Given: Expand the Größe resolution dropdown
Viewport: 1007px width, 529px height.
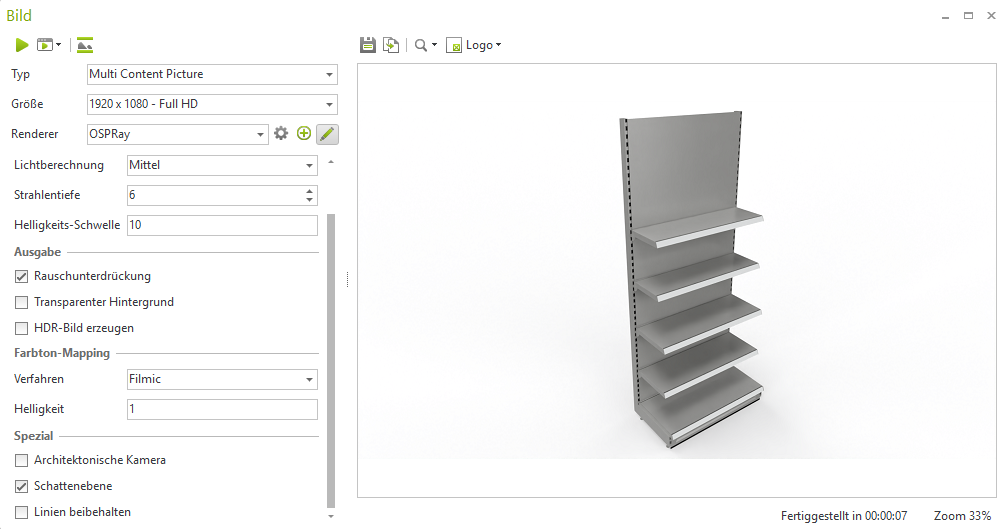Looking at the screenshot, I should [212, 104].
